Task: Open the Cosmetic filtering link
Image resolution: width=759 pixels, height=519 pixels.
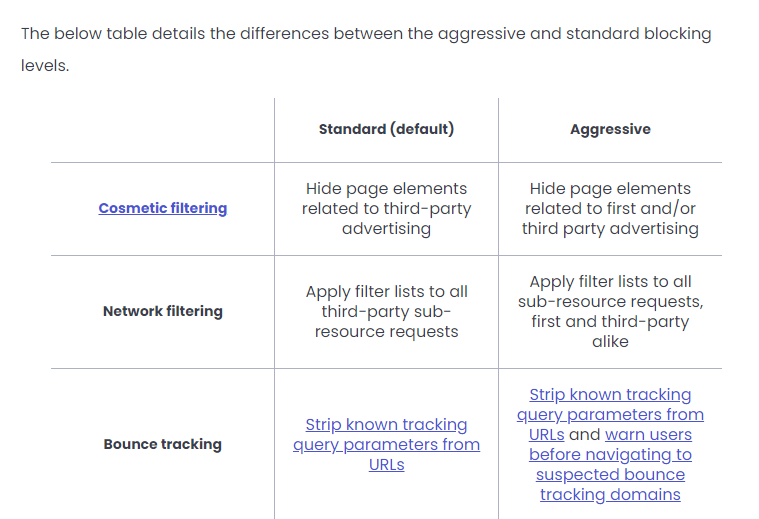Action: [x=162, y=208]
